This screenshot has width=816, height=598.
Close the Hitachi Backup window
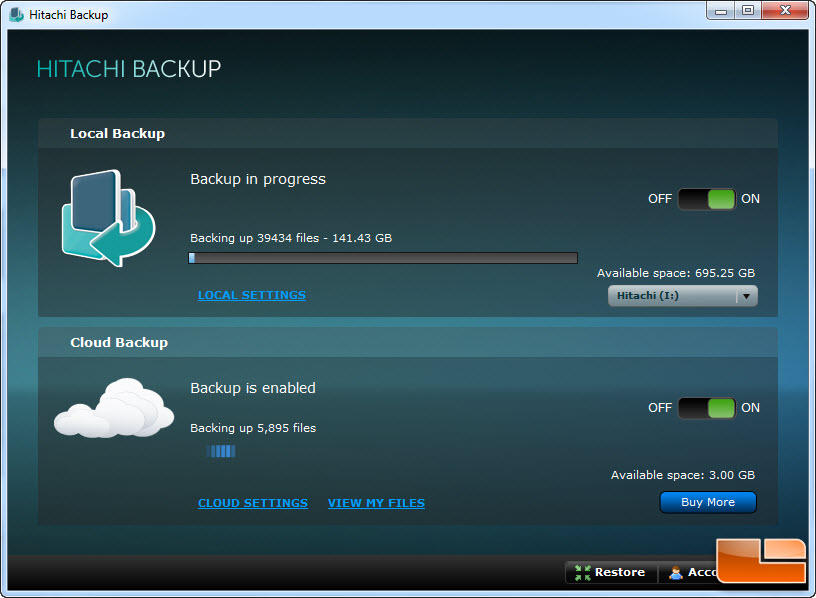pos(785,11)
